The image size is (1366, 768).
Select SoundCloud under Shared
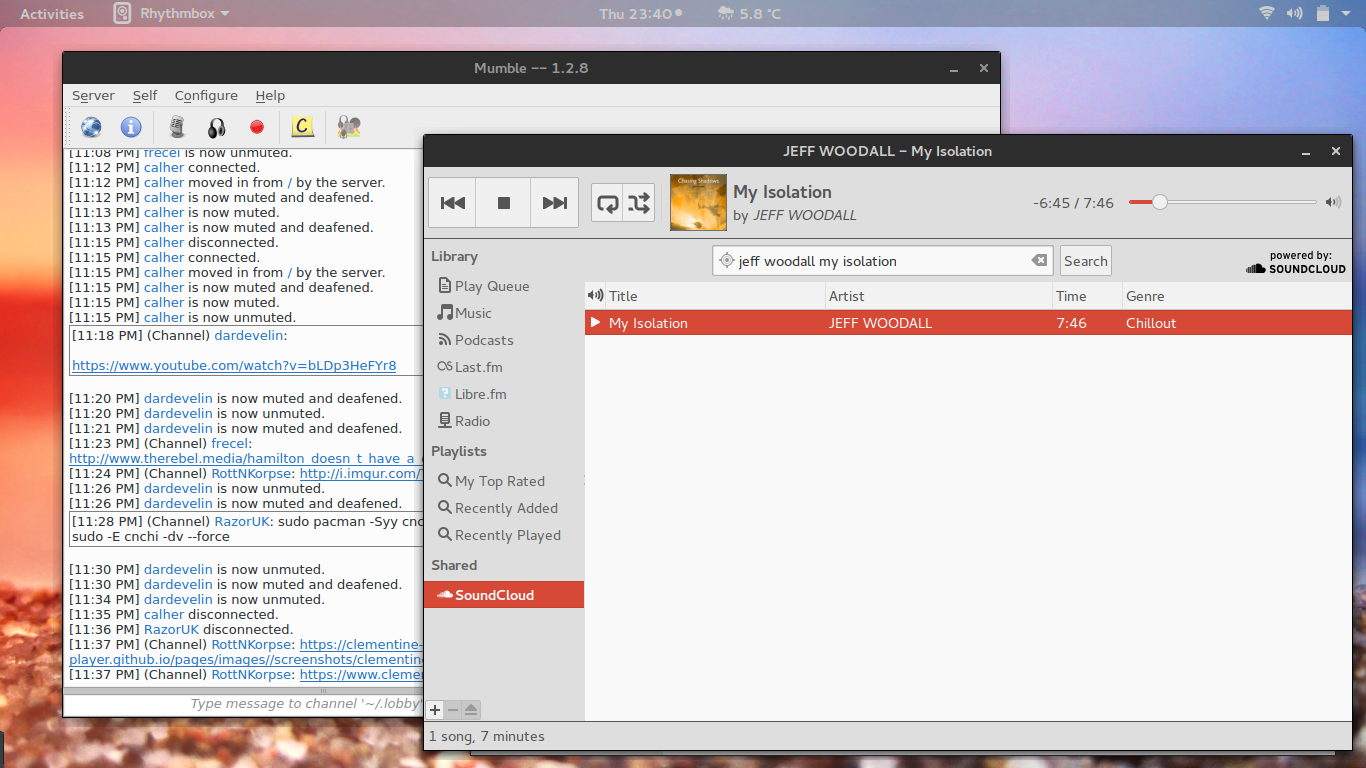tap(504, 595)
